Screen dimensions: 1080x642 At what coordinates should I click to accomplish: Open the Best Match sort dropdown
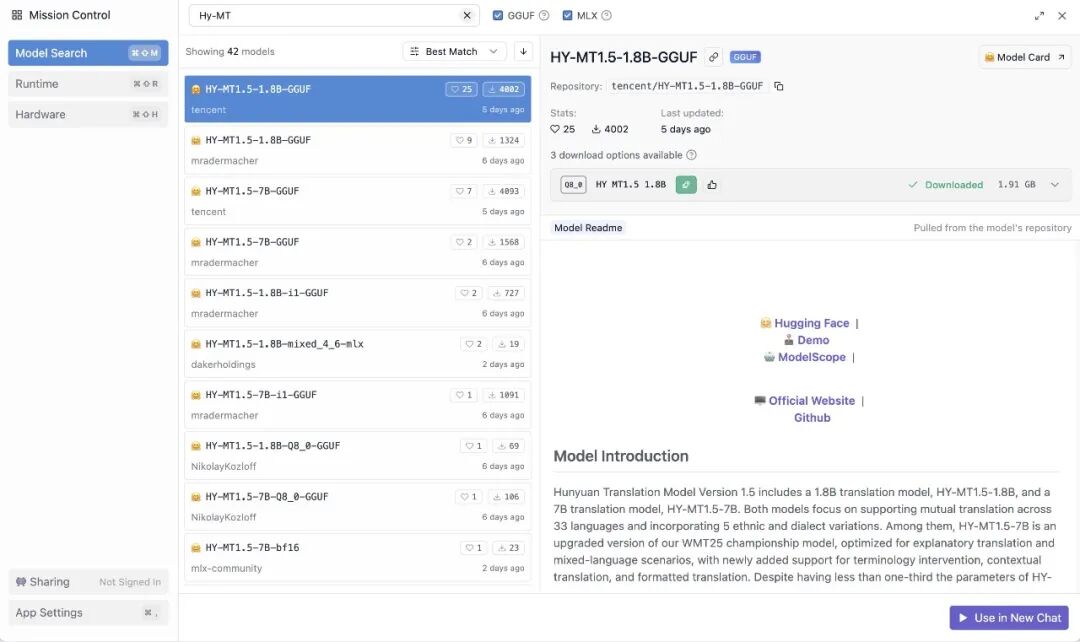pyautogui.click(x=455, y=52)
